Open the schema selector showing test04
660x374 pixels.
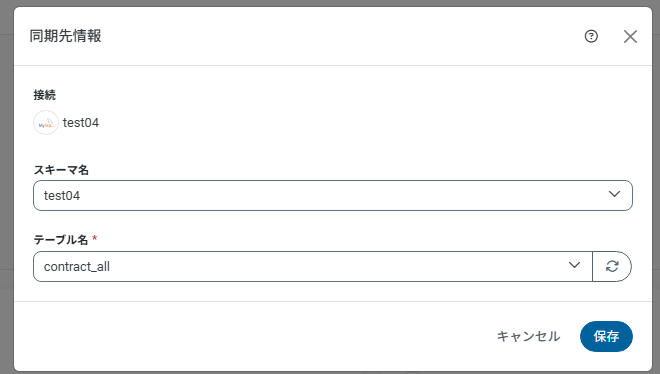[x=333, y=196]
